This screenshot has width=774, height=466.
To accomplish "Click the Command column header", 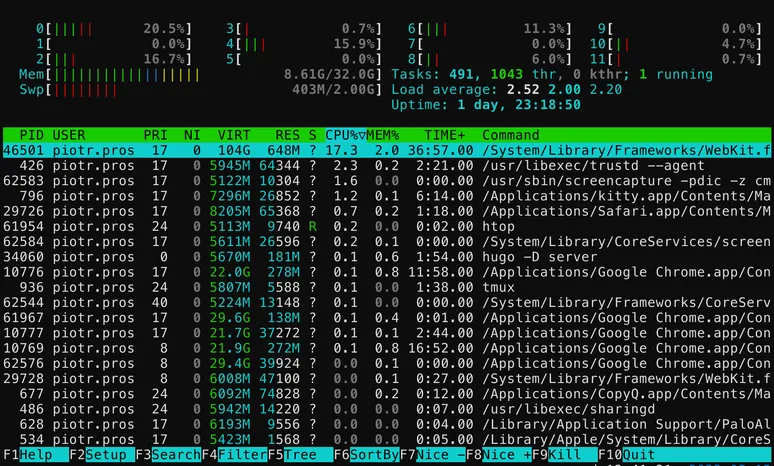I will (x=510, y=135).
